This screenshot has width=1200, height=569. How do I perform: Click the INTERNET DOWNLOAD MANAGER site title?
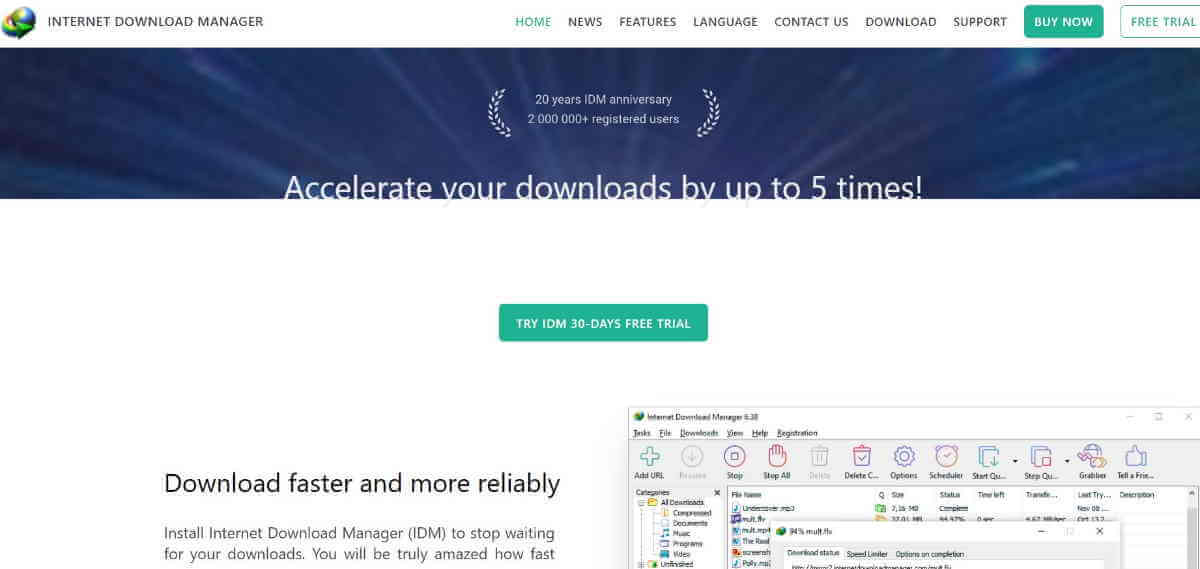coord(155,21)
